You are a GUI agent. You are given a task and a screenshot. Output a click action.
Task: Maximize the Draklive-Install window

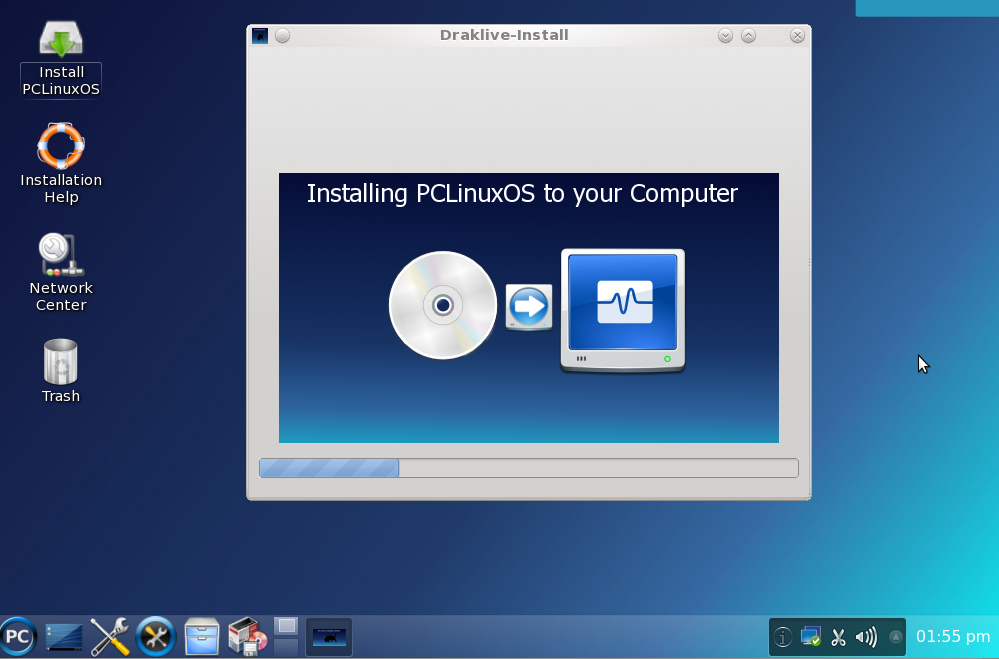[749, 36]
